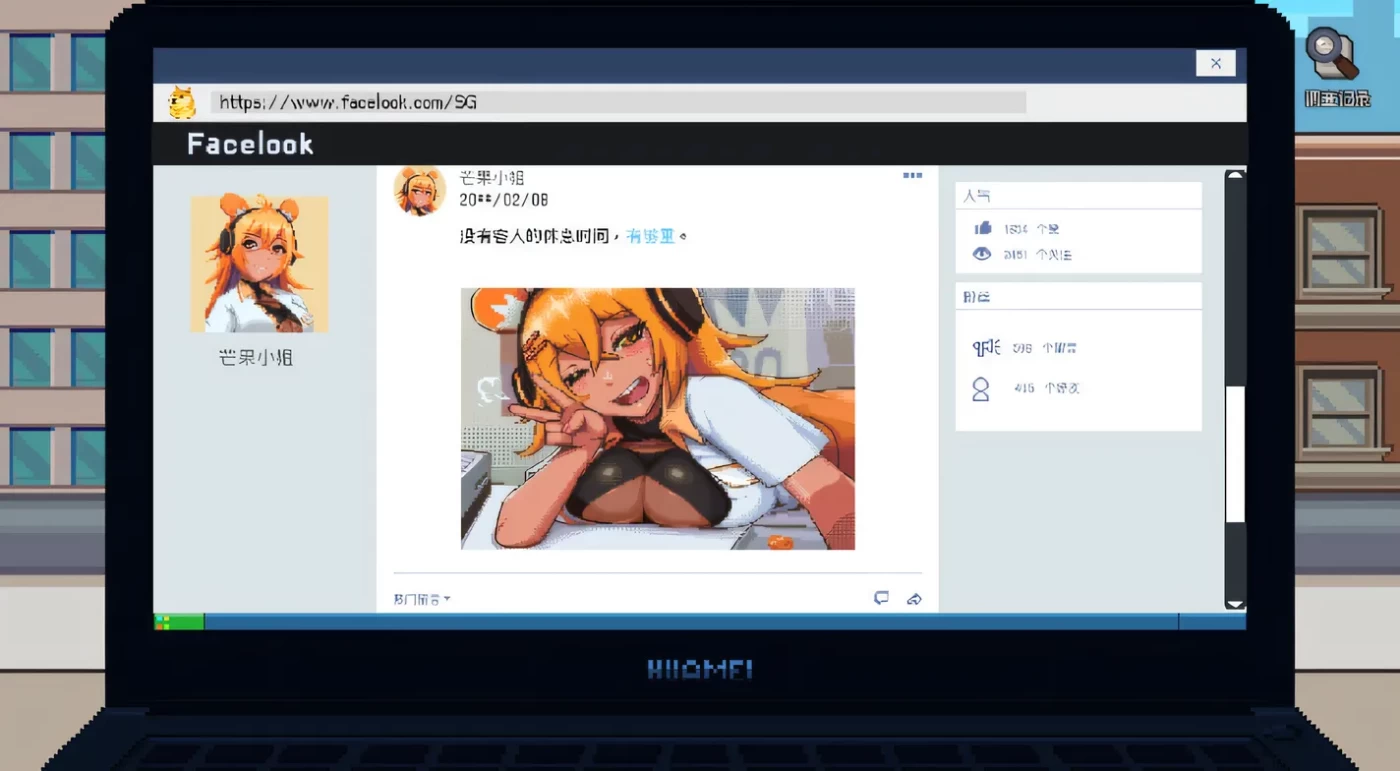This screenshot has width=1400, height=771.
Task: Click the share arrow icon on the post
Action: click(x=914, y=598)
